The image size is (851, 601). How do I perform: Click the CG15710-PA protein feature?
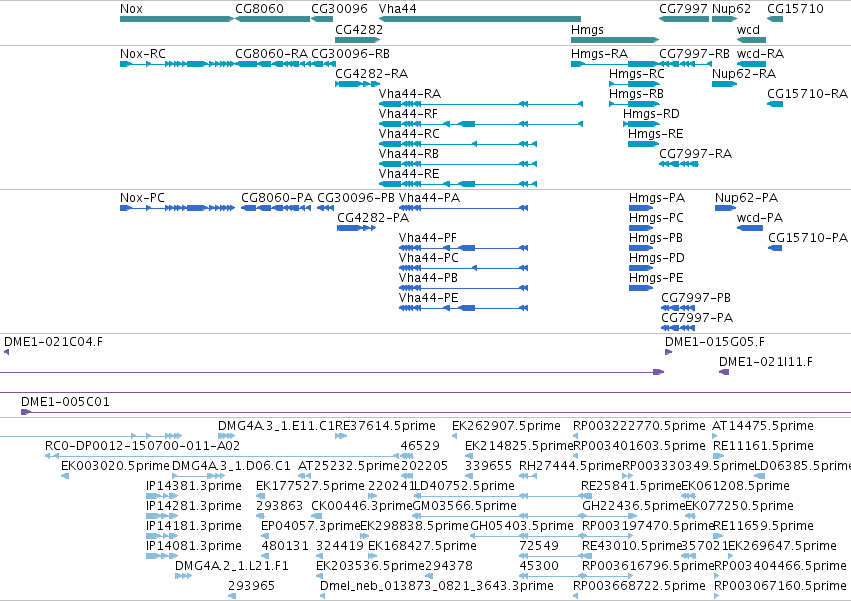point(775,248)
